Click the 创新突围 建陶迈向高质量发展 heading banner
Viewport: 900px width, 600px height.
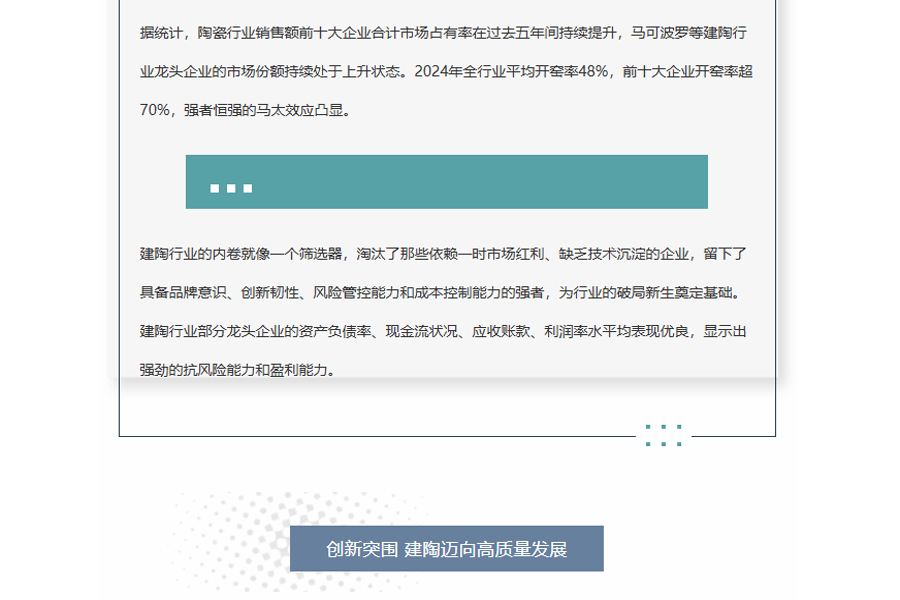point(446,549)
